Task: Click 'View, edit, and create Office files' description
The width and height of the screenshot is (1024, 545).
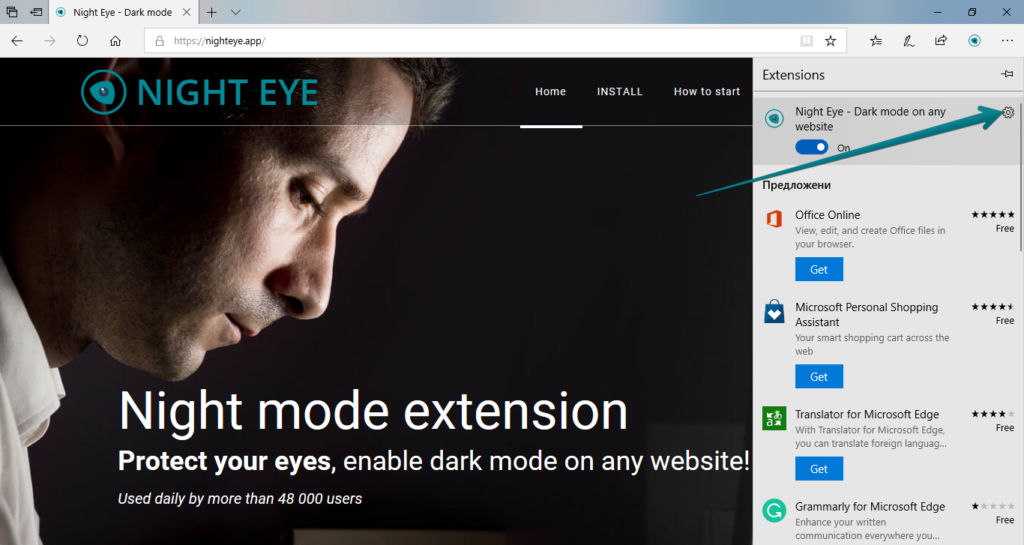Action: [x=870, y=237]
